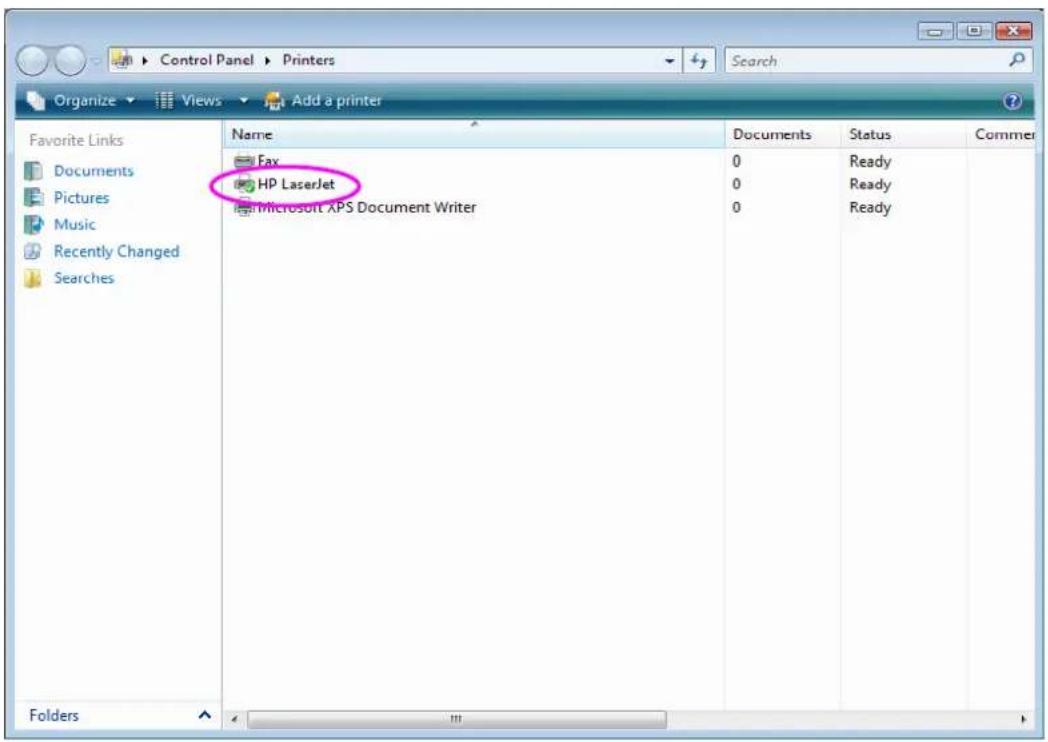Go to Control Panel in breadcrumb
The height and width of the screenshot is (742, 1048).
click(x=207, y=60)
